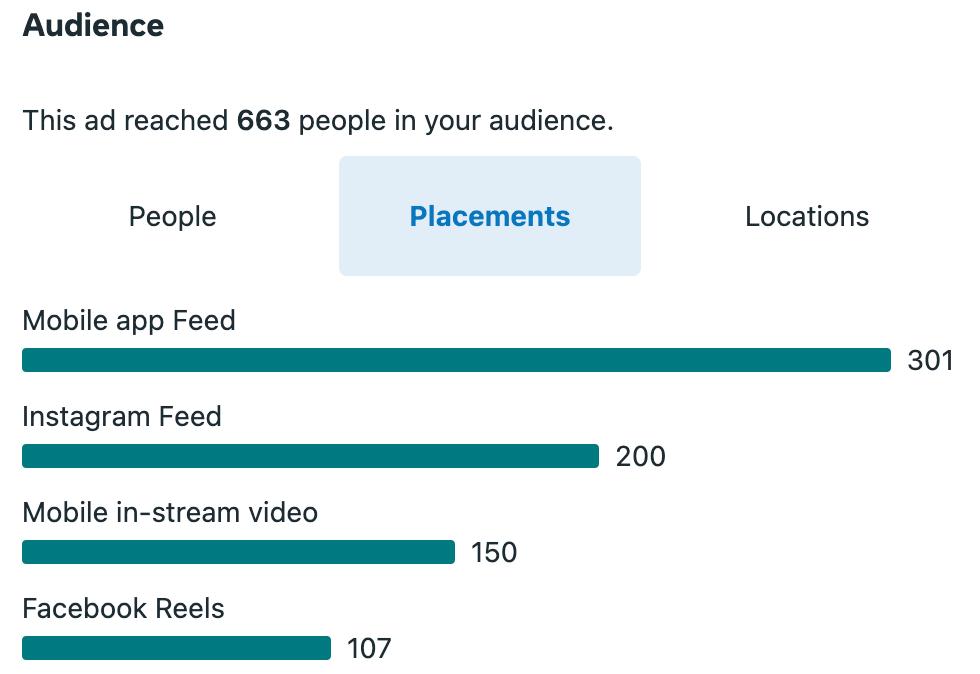Switch to the People tab
The image size is (980, 674).
click(172, 216)
